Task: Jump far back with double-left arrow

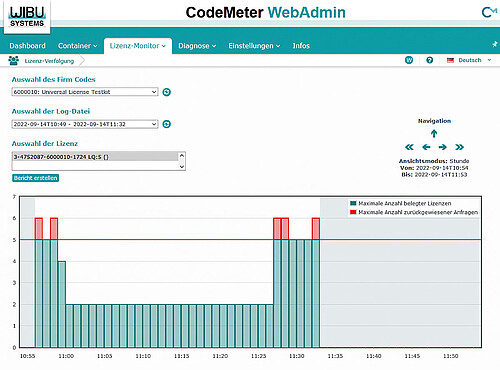Action: (409, 147)
